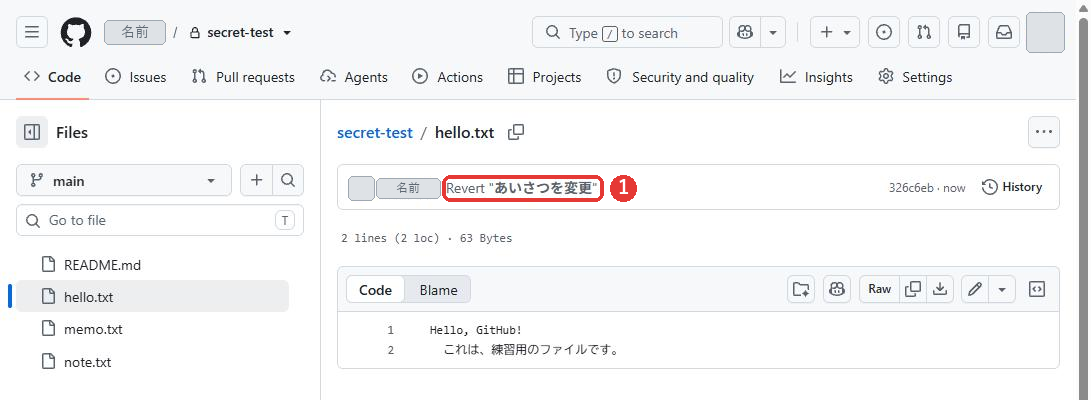Collapse the Files tree side panel
Image resolution: width=1091 pixels, height=400 pixels.
[x=32, y=132]
